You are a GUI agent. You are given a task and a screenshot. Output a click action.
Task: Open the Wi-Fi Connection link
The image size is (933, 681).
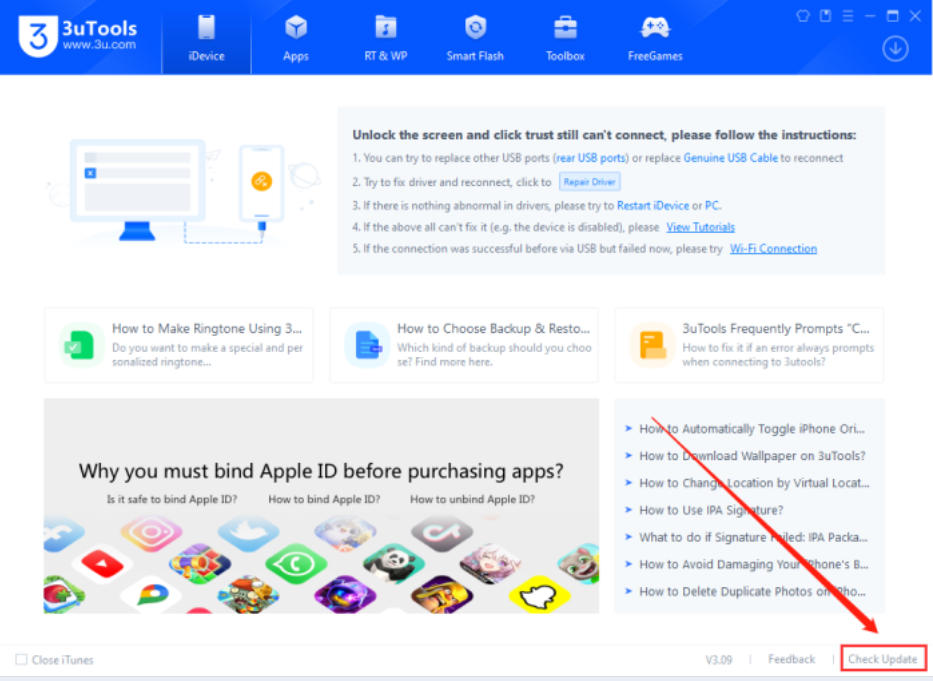773,248
